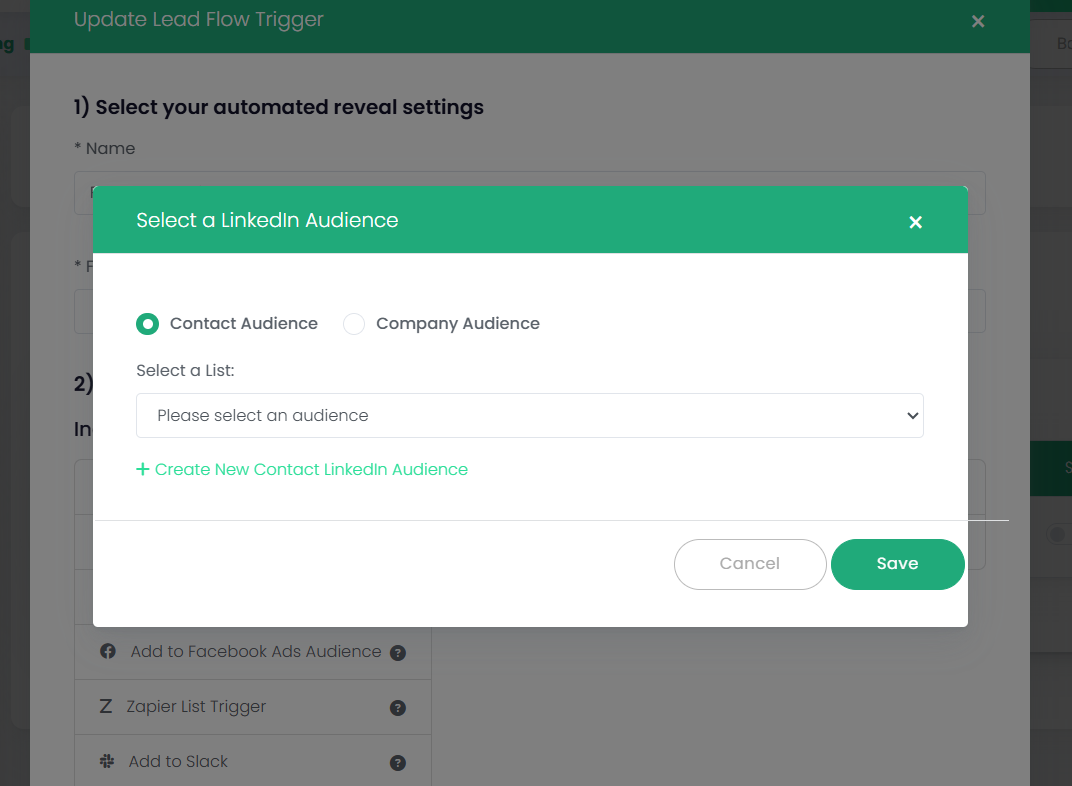Click the Slack logo icon
This screenshot has width=1072, height=786.
pos(107,762)
